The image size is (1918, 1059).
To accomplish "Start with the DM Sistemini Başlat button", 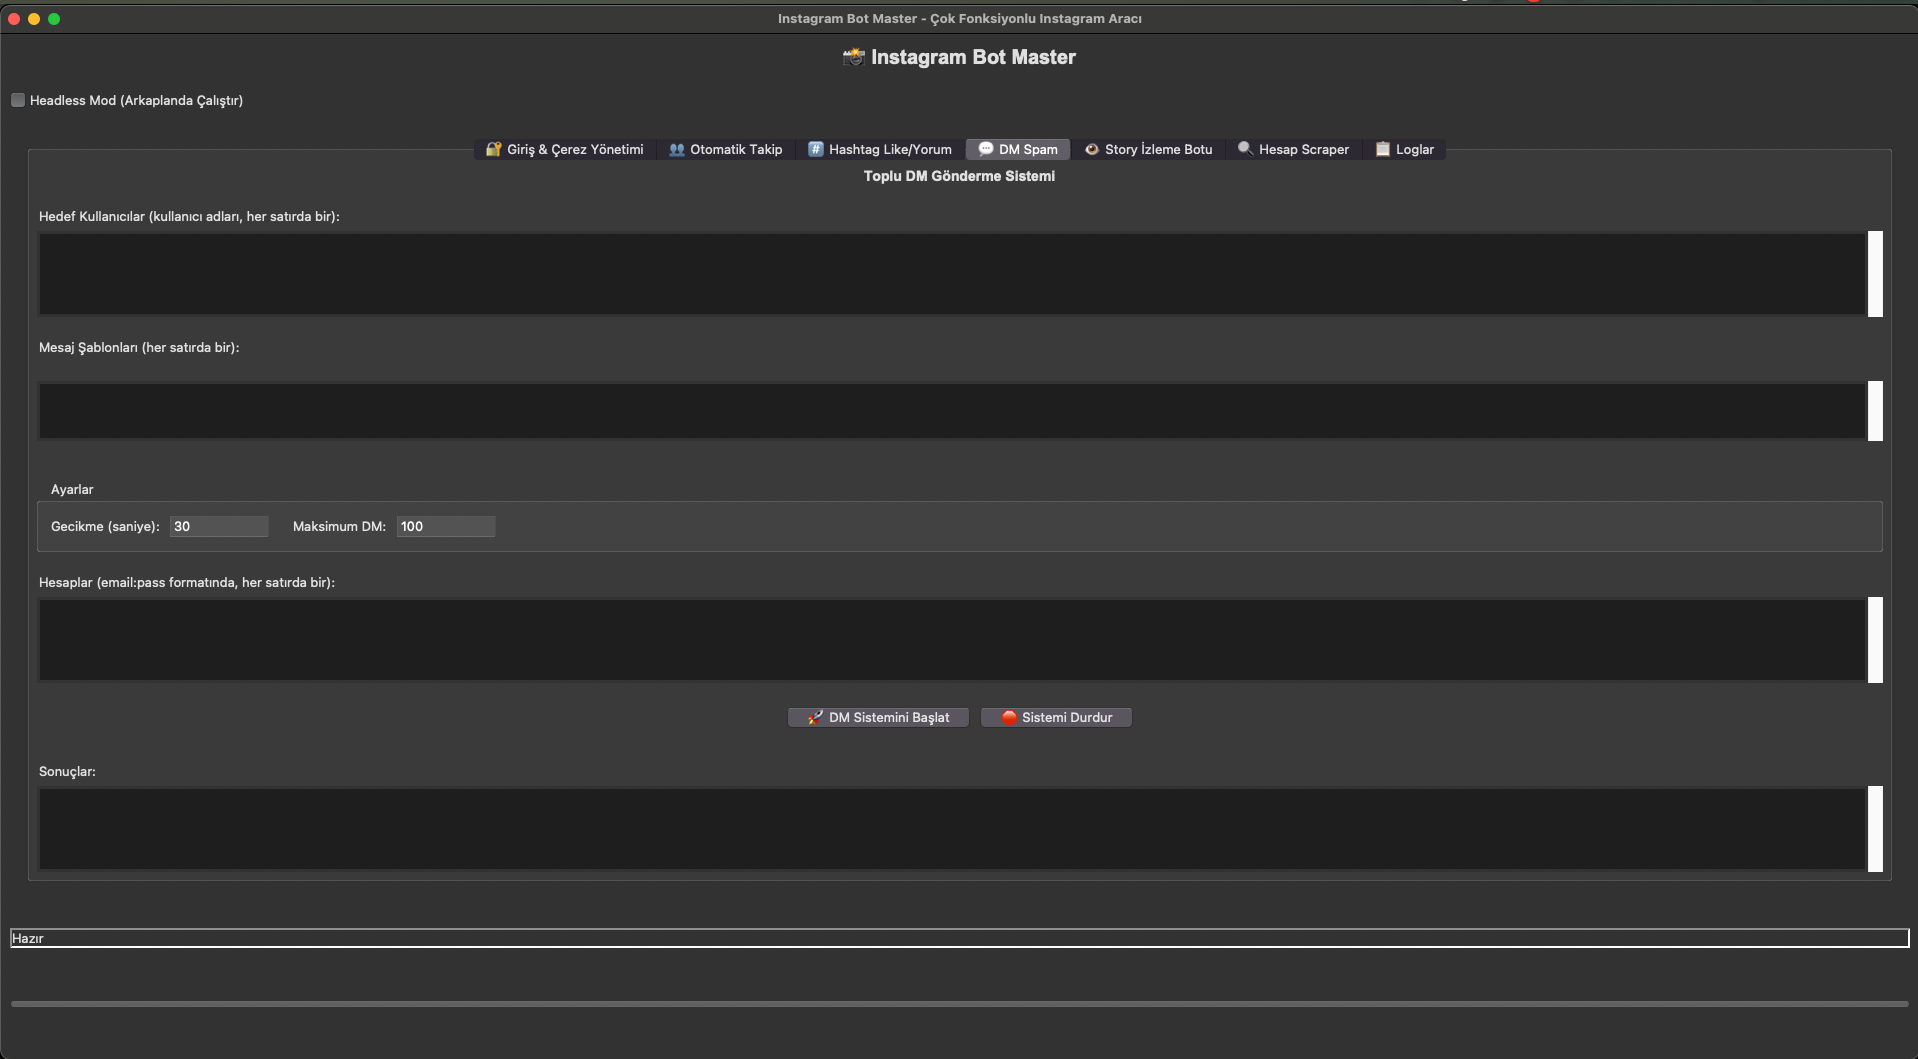I will click(878, 718).
